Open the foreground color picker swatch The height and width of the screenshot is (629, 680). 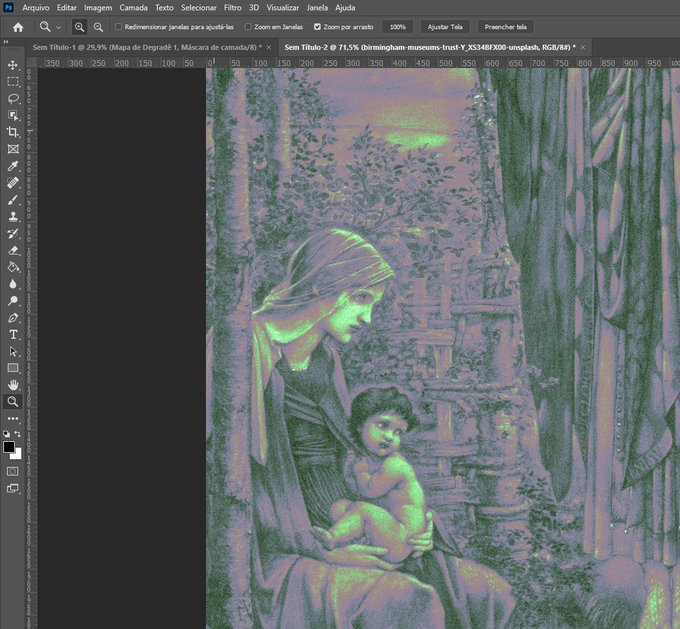[8, 447]
